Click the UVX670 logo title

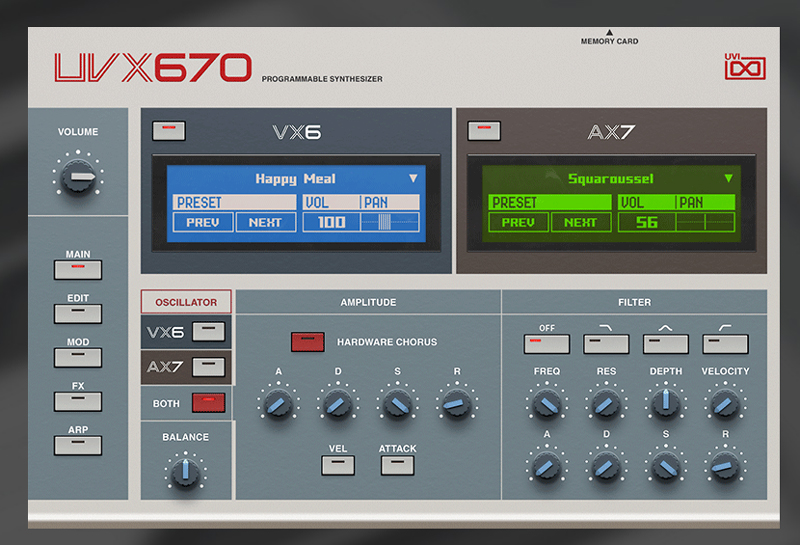point(153,67)
